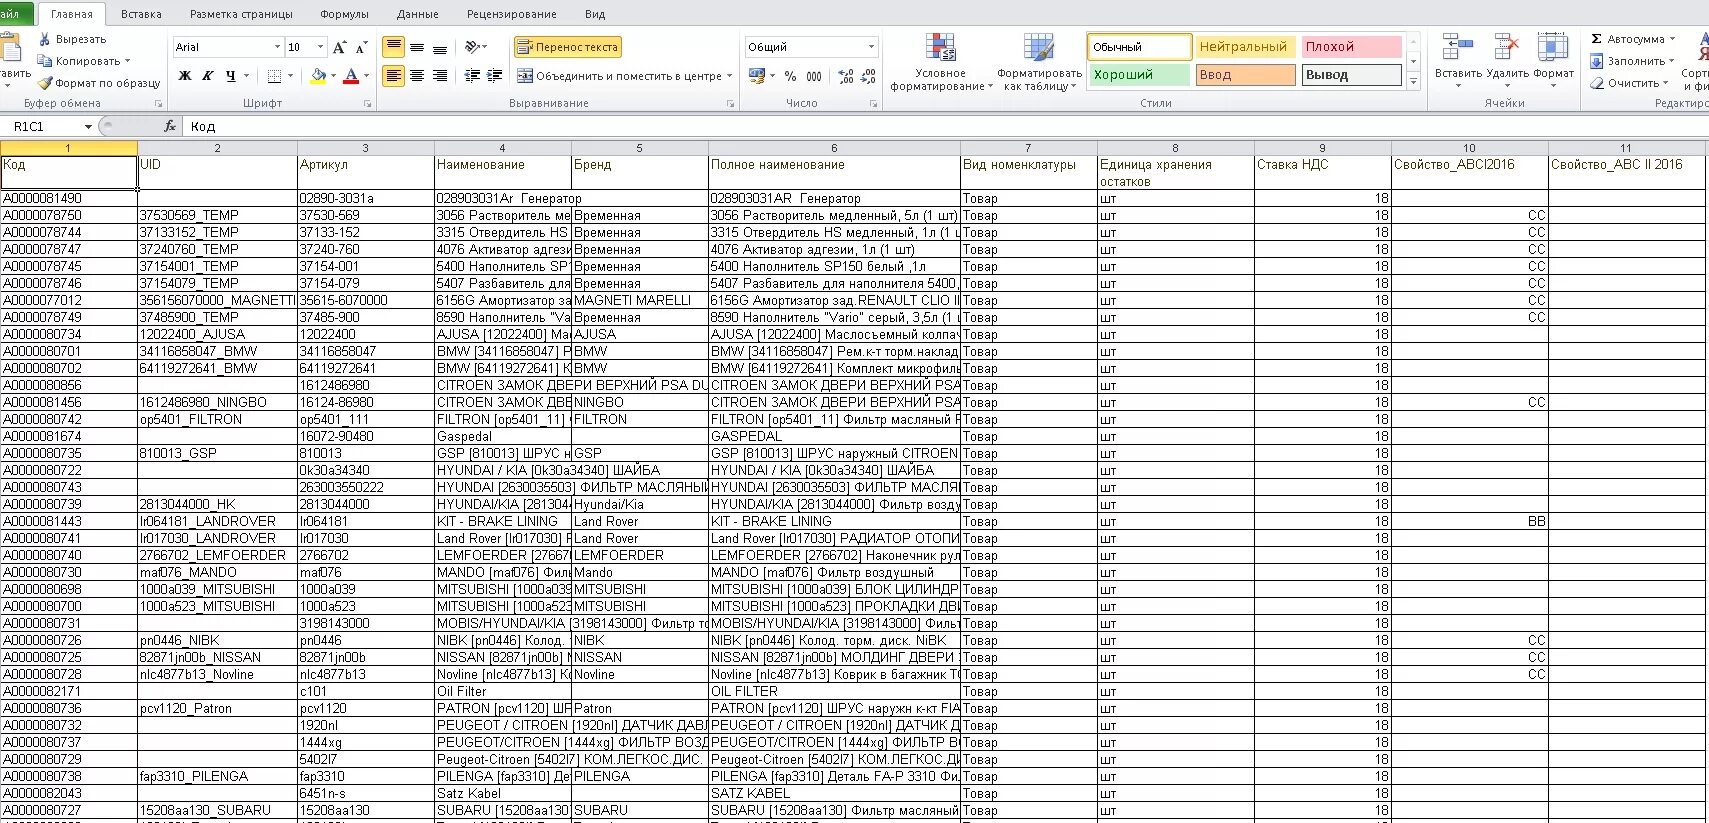Toggle bottom vertical alignment
The height and width of the screenshot is (823, 1709).
click(x=440, y=47)
